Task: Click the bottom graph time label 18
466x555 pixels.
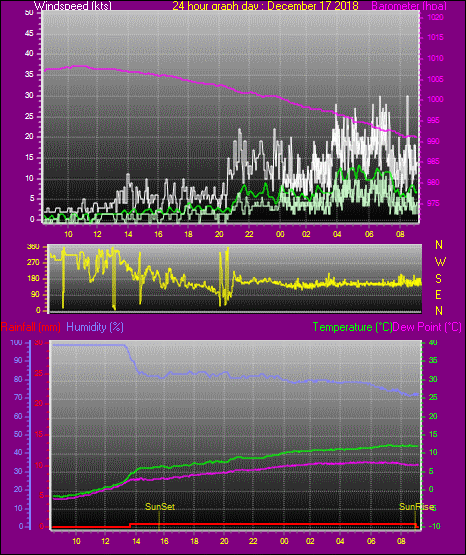Action: (194, 541)
